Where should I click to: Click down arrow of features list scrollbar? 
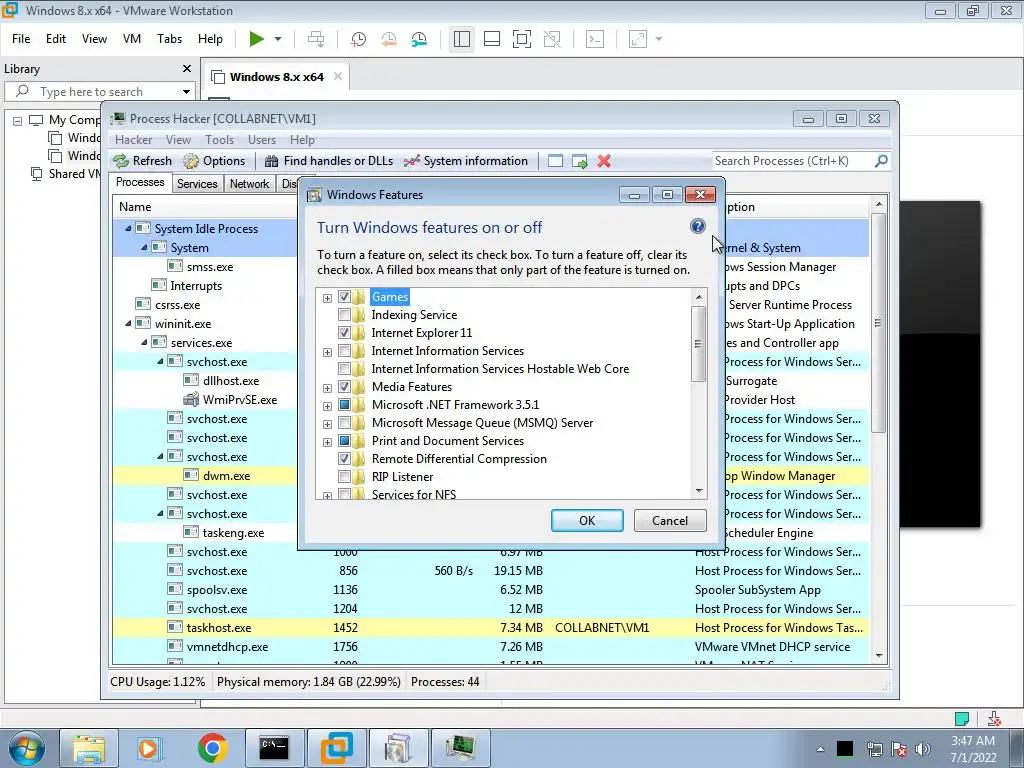pyautogui.click(x=699, y=490)
